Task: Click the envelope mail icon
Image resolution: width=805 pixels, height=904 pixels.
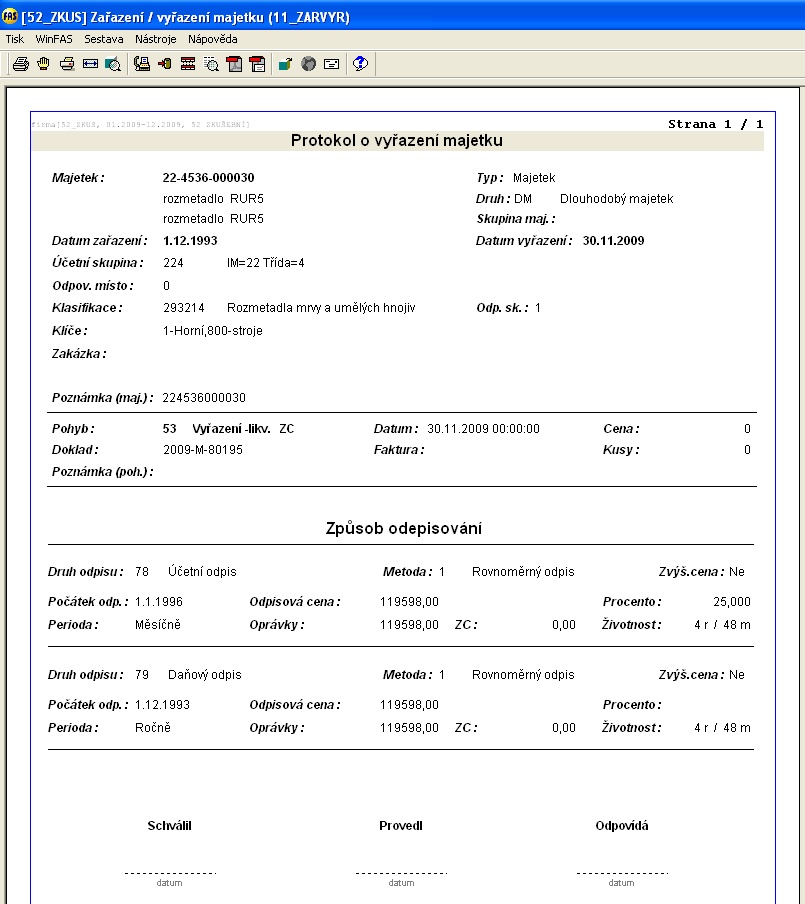Action: pos(331,64)
